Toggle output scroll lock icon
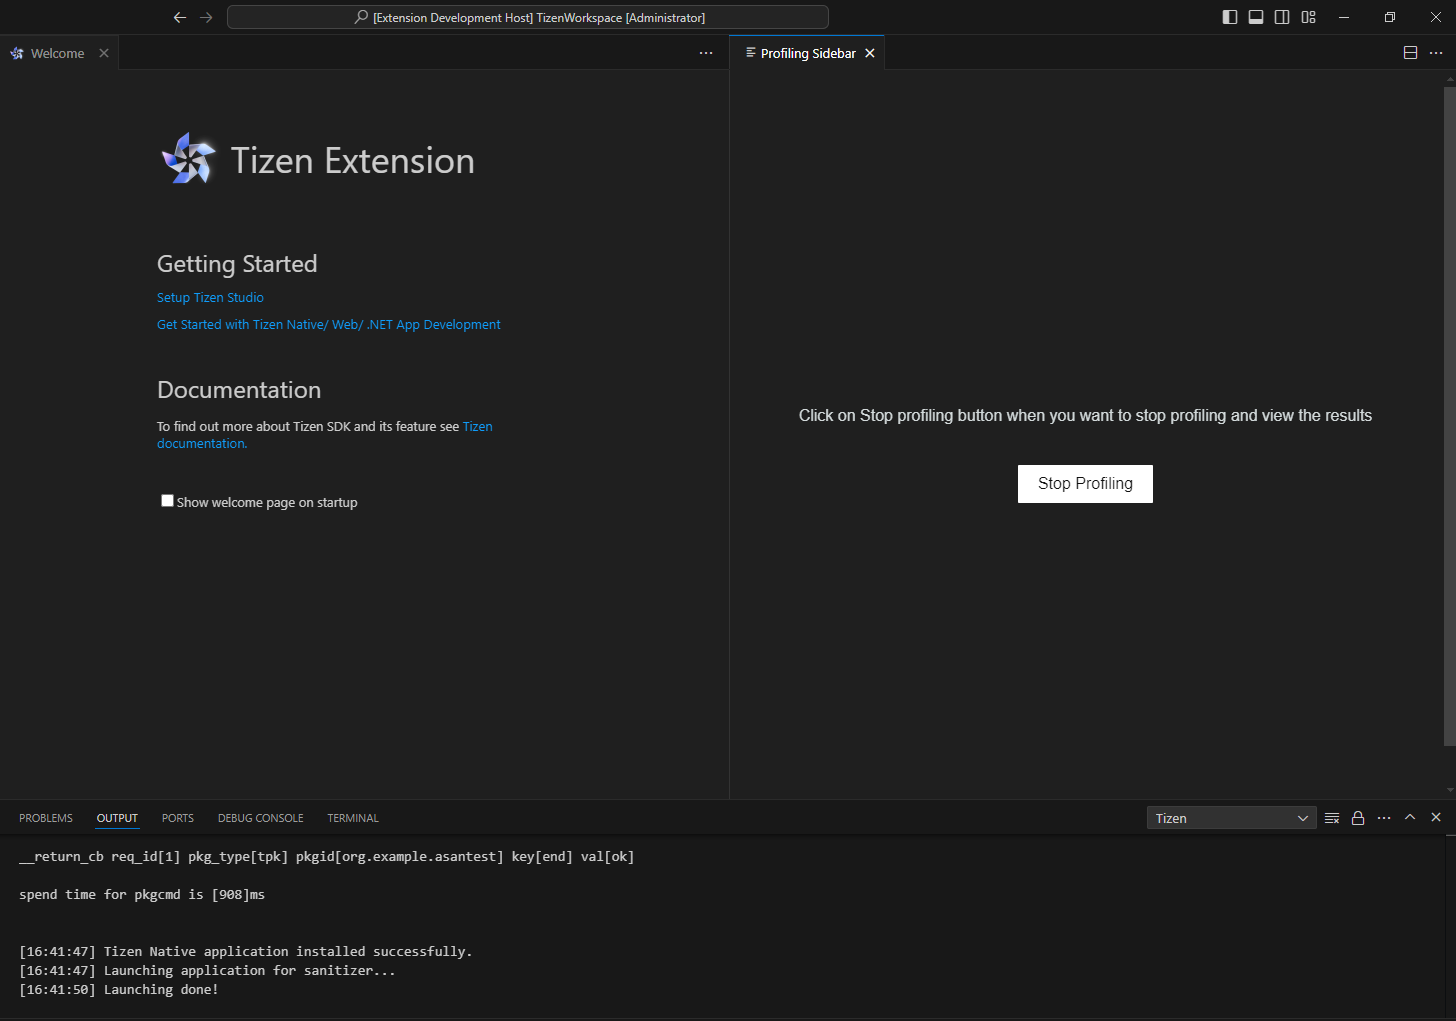 pos(1358,818)
